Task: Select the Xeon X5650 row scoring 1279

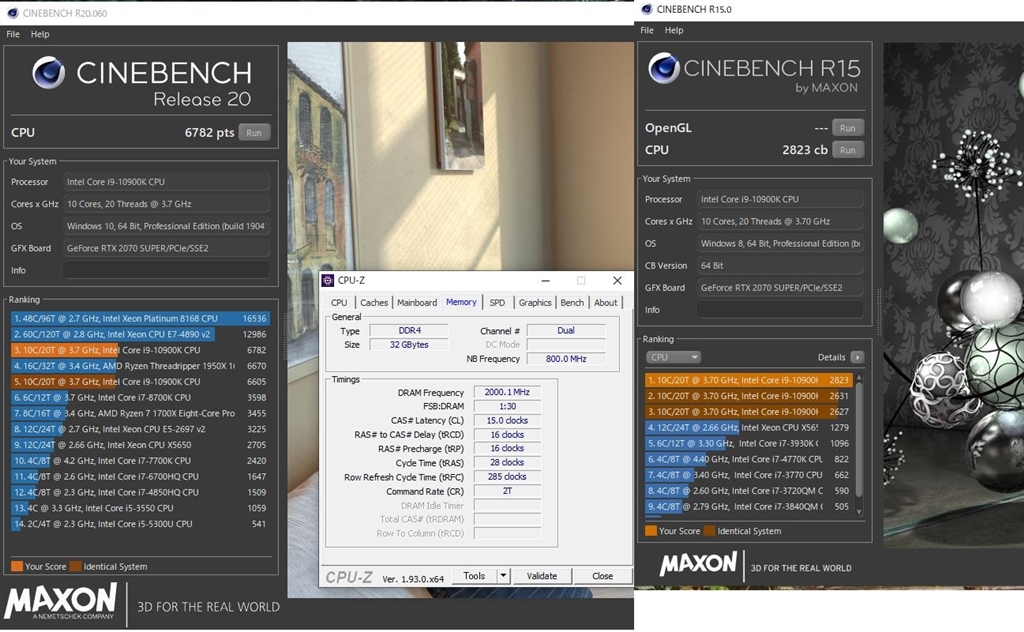Action: coord(748,428)
